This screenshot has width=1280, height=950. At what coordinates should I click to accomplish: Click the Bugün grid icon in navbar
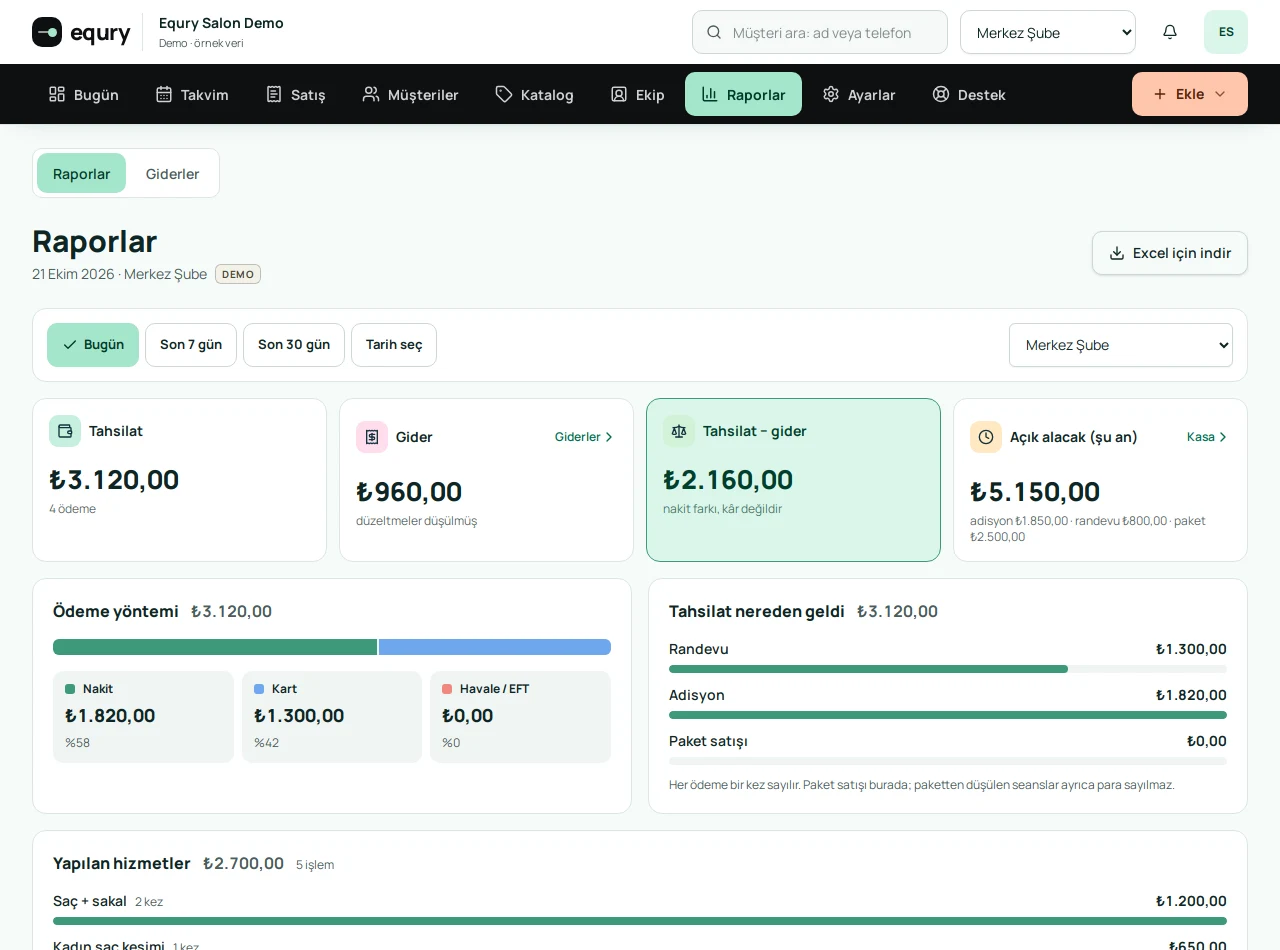click(x=57, y=94)
